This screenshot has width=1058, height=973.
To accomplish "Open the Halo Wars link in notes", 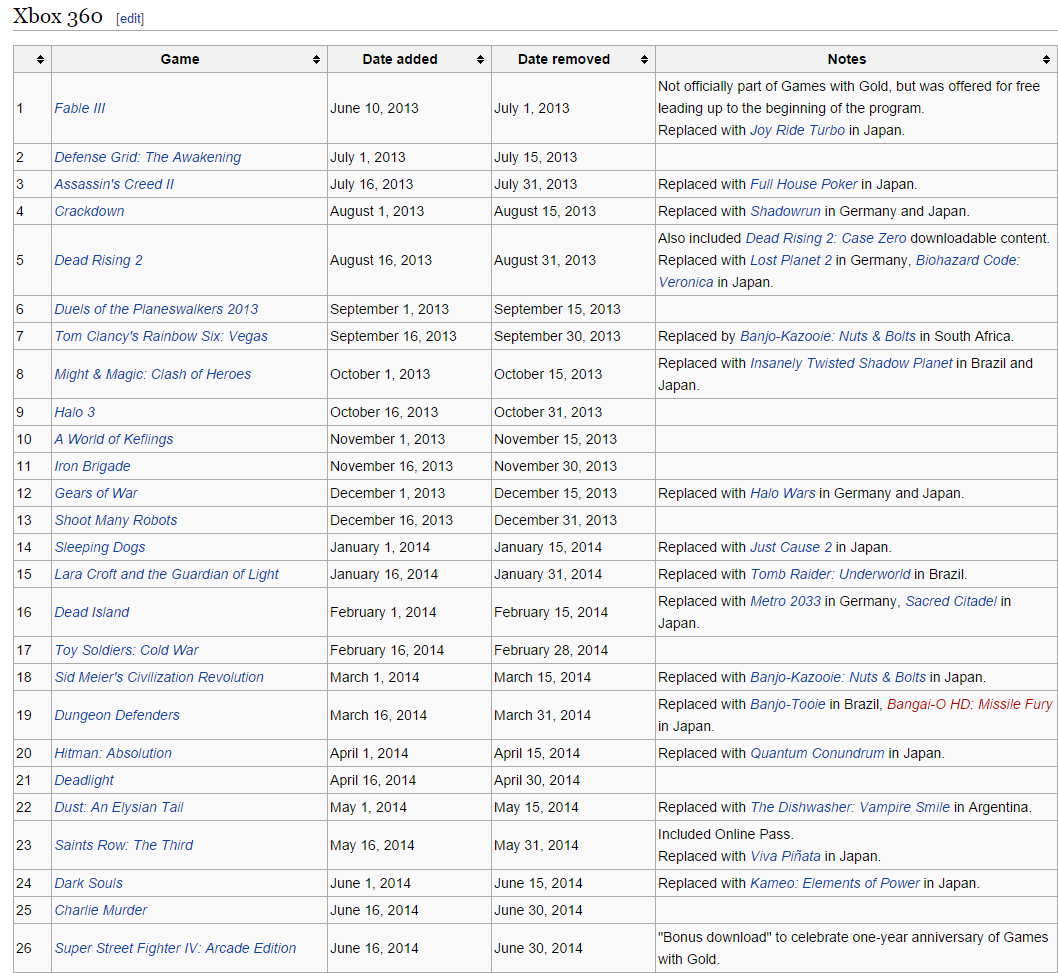I will [x=783, y=493].
